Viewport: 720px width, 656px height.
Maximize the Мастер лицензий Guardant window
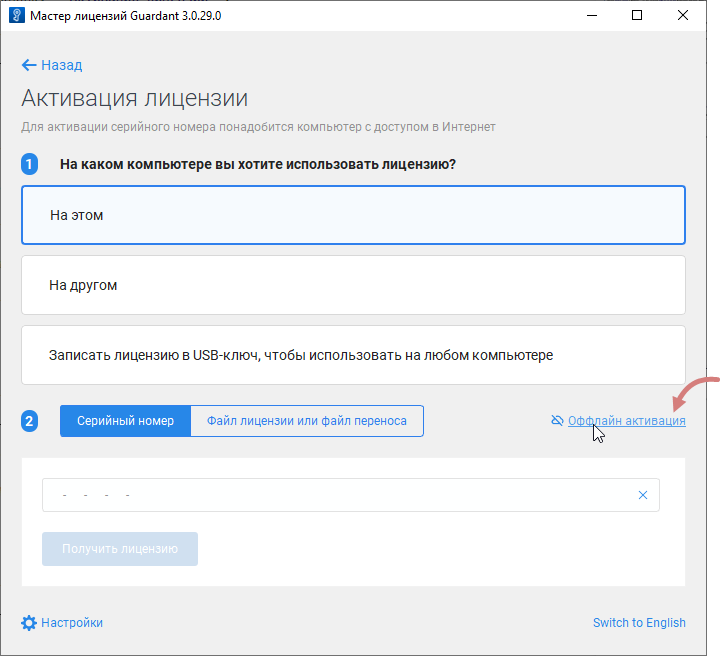[x=637, y=16]
